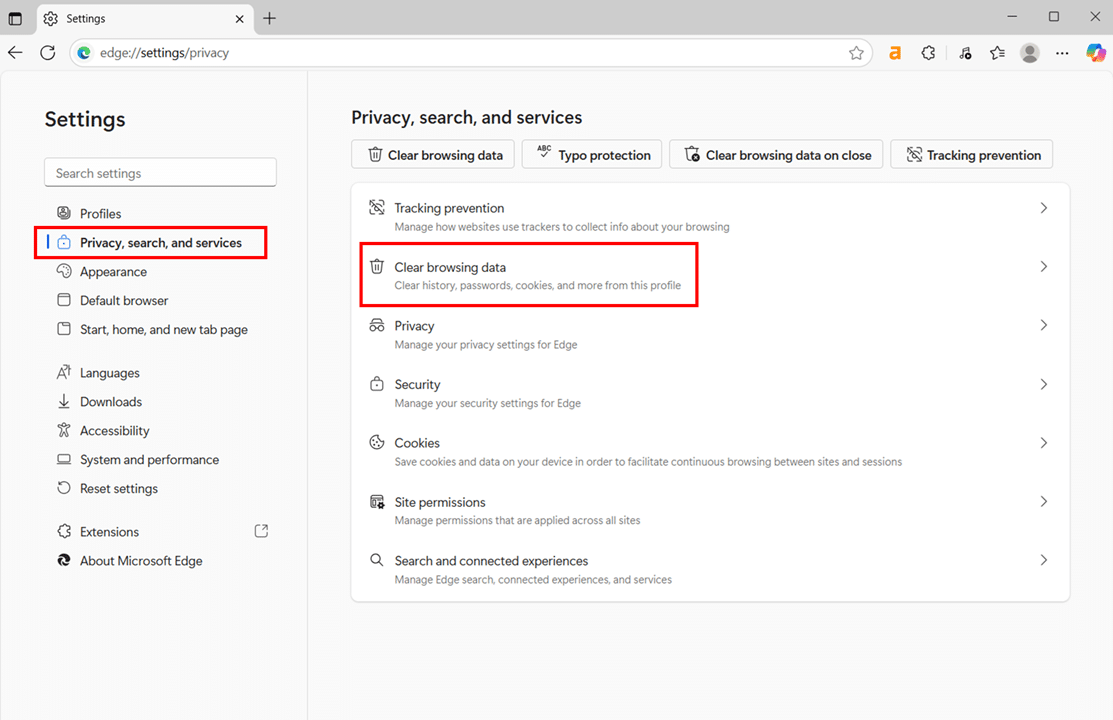The width and height of the screenshot is (1113, 720).
Task: Expand the Cookies settings row
Action: coord(710,442)
